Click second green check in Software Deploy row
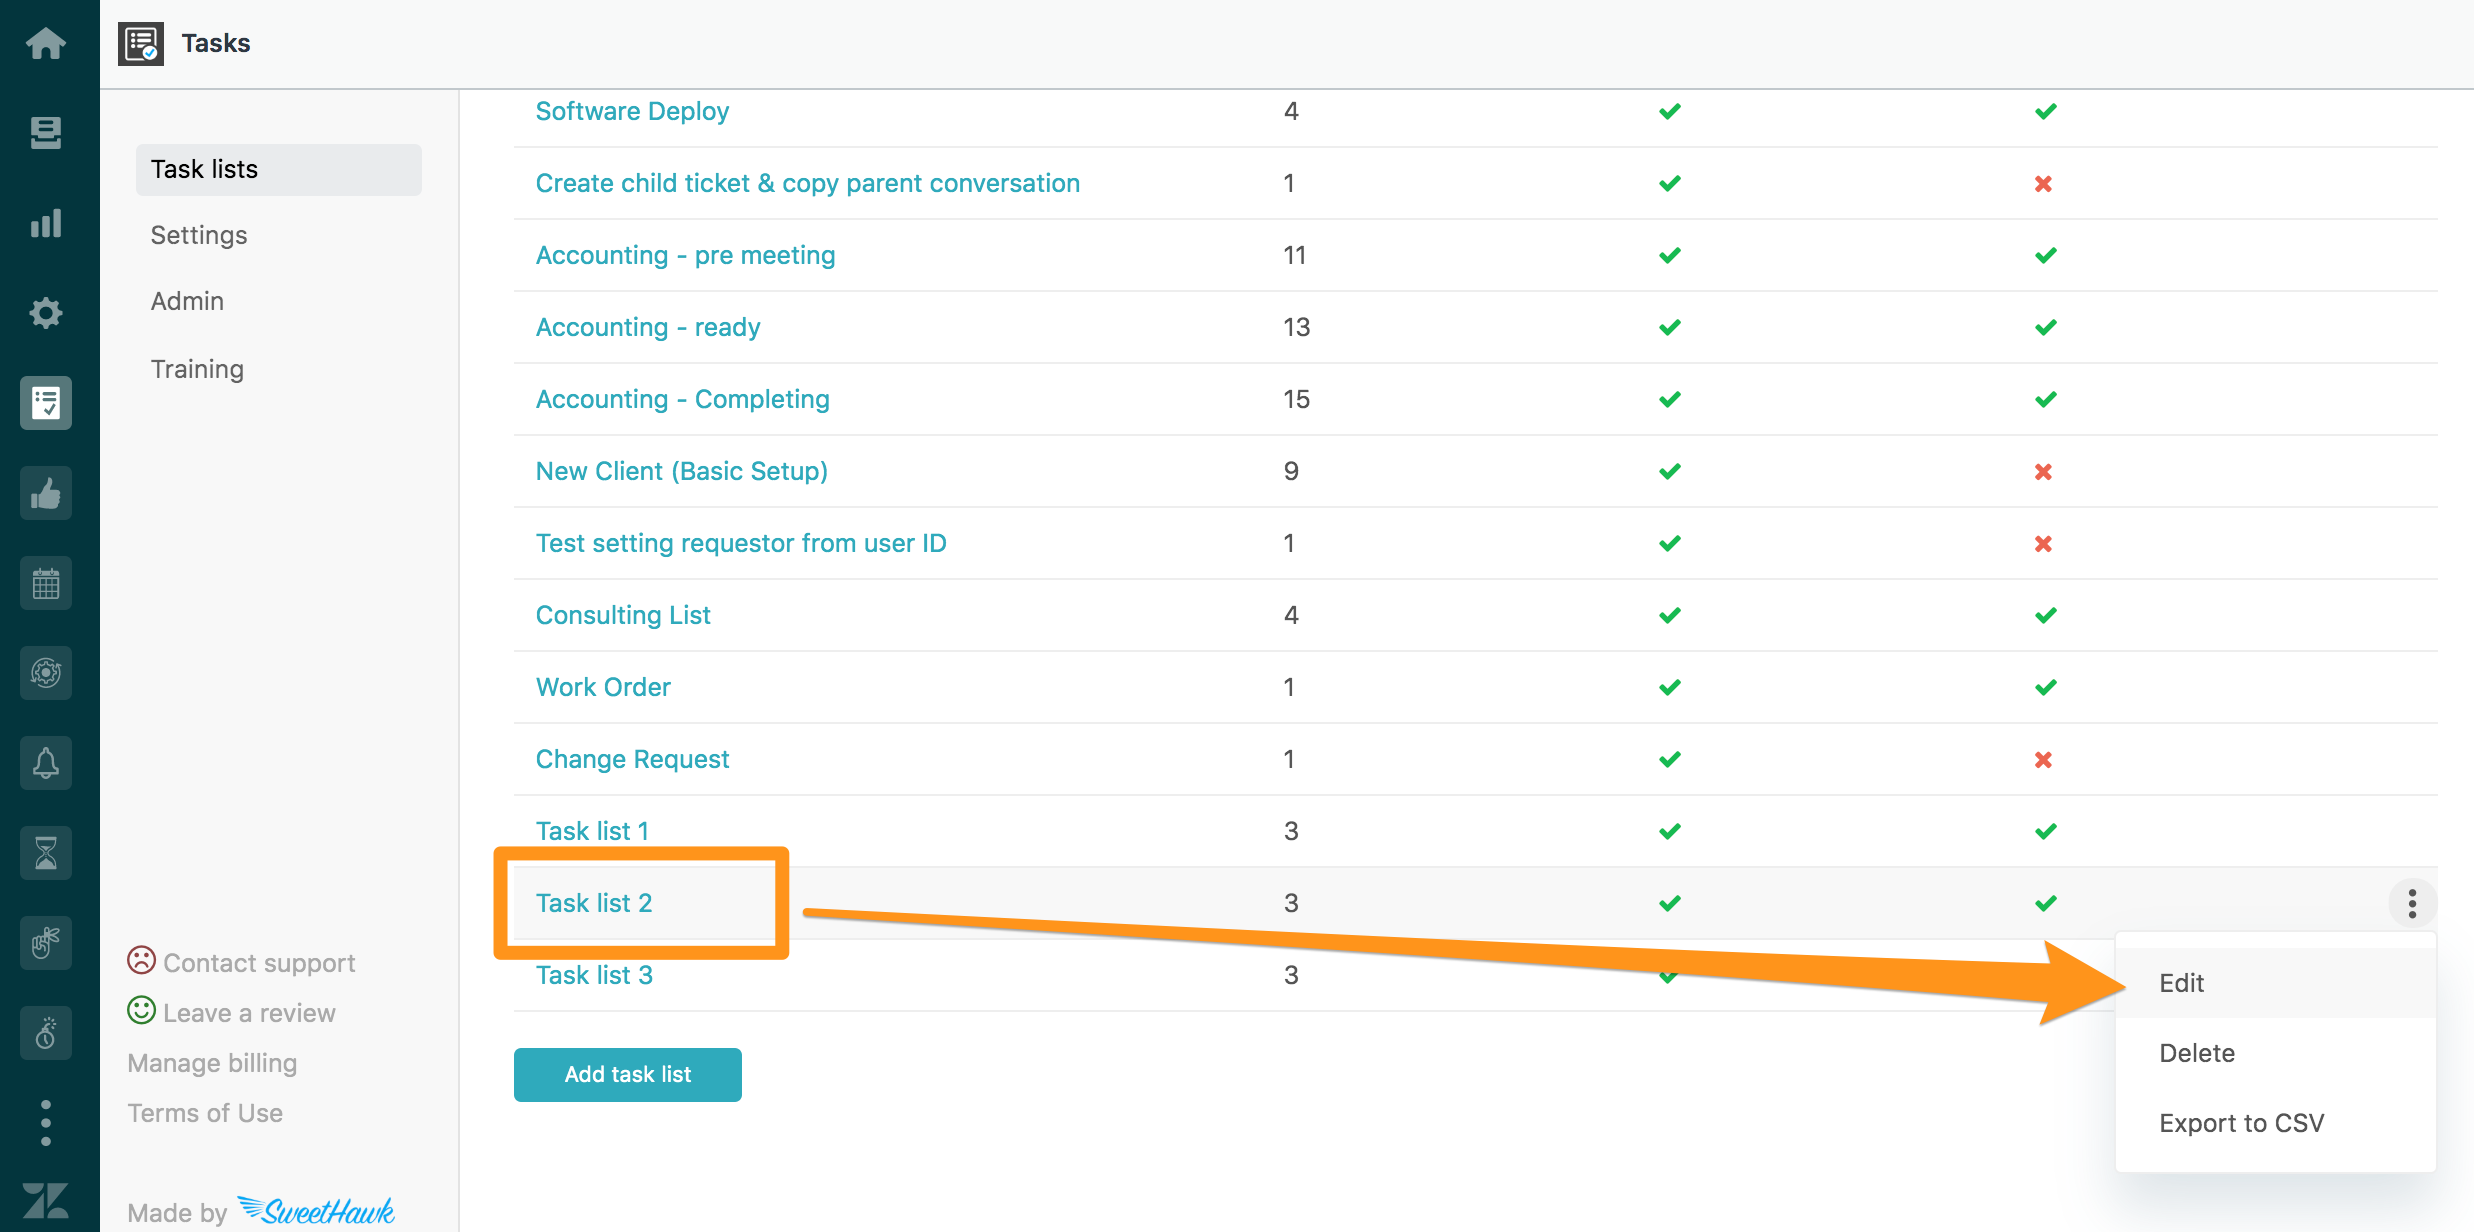Screen dimensions: 2474x1232 (x=2046, y=111)
